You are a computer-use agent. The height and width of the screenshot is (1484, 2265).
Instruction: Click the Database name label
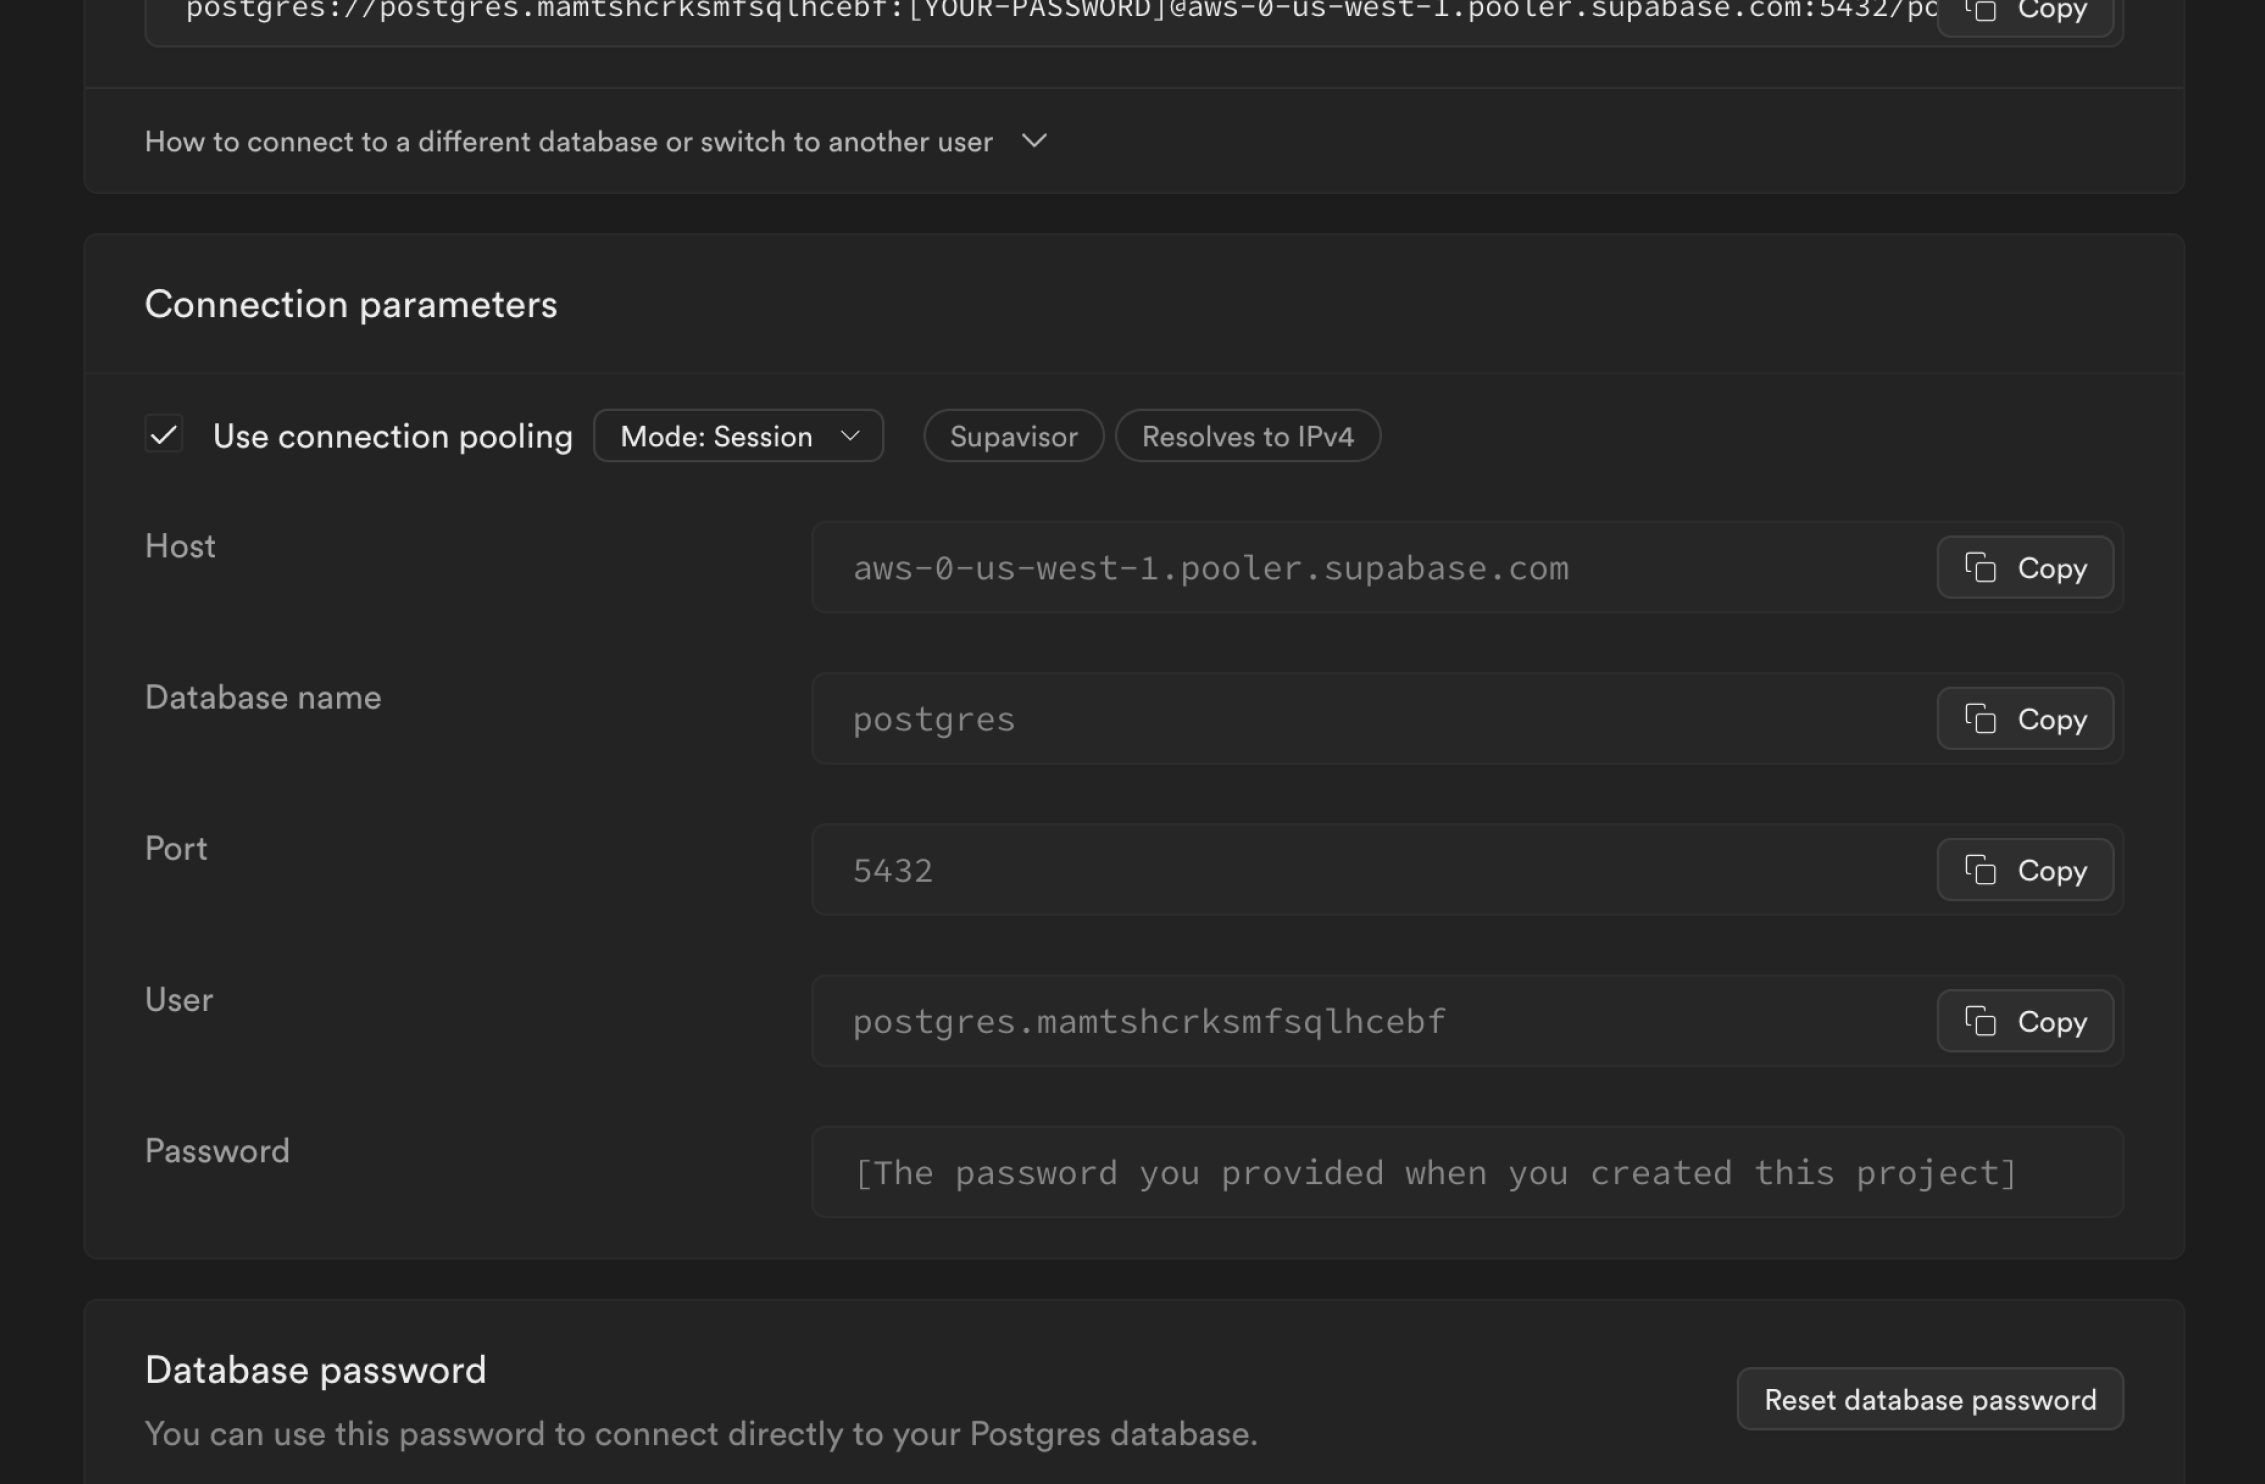263,698
